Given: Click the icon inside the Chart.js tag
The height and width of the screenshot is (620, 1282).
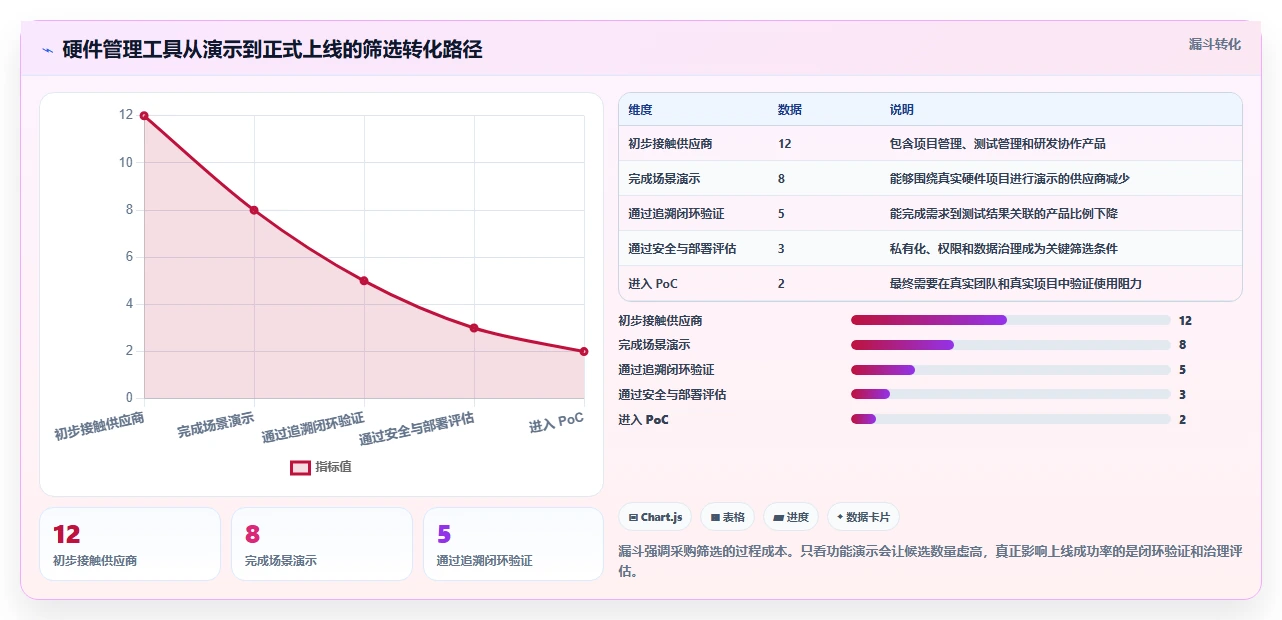Looking at the screenshot, I should (634, 518).
